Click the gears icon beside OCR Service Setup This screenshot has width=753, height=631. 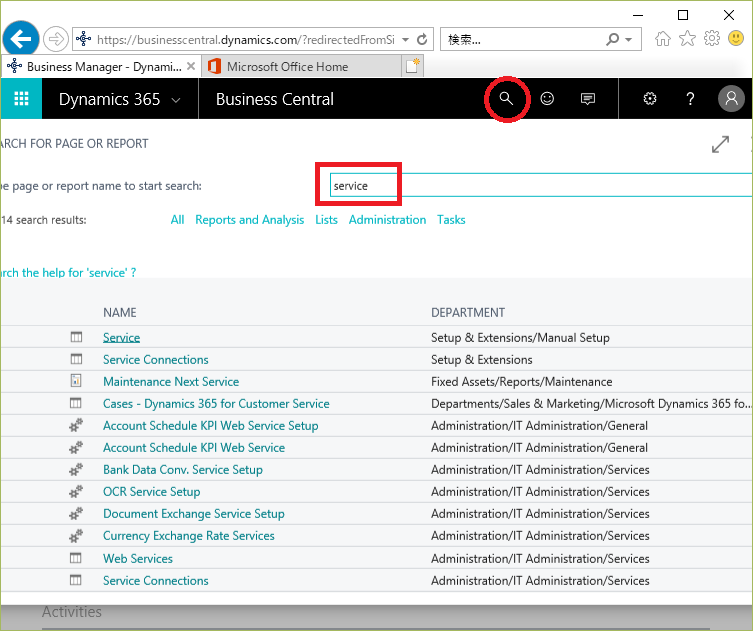76,491
